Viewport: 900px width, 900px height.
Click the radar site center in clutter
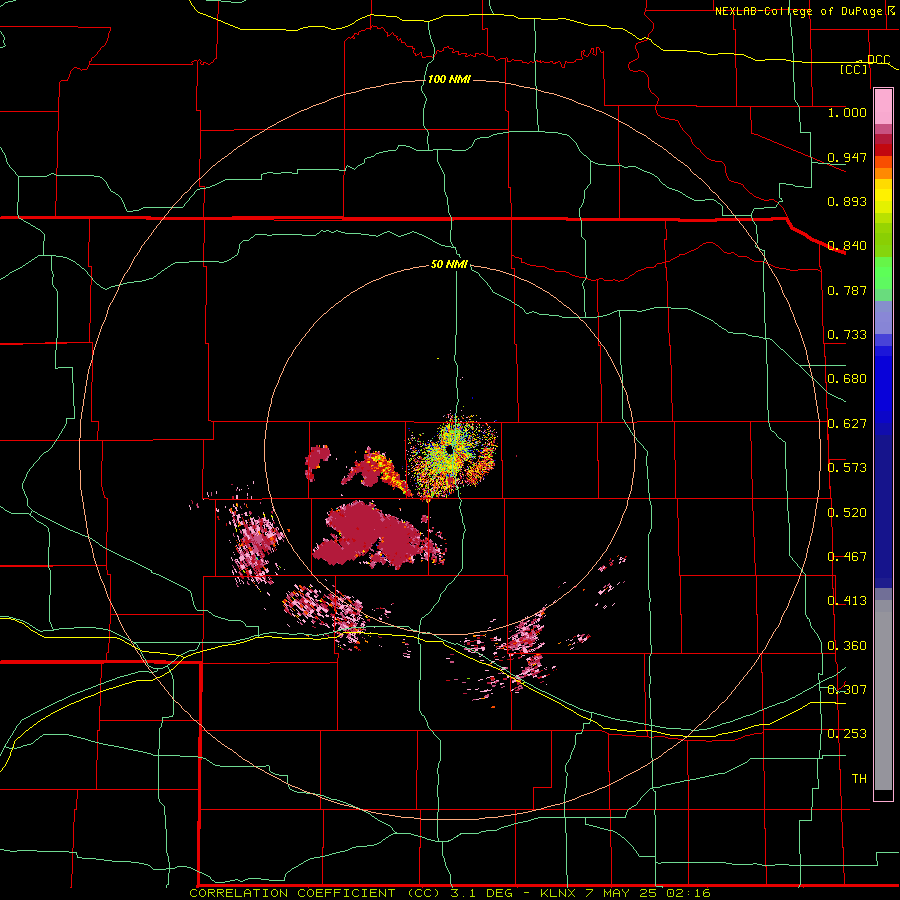point(450,451)
